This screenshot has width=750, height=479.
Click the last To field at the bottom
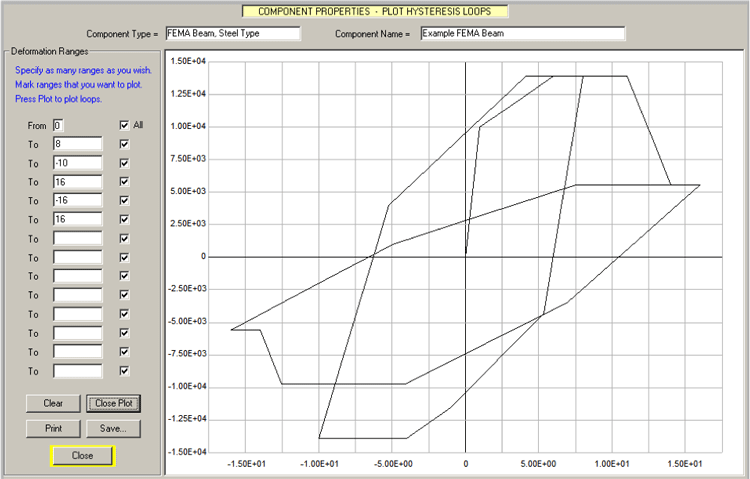(77, 371)
